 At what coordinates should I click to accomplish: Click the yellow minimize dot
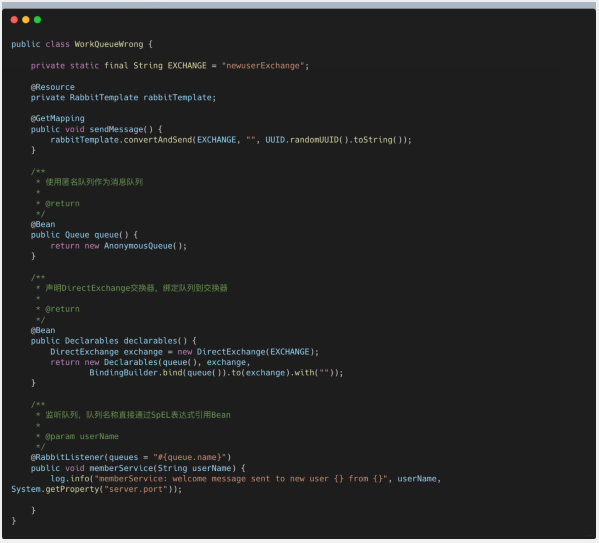(x=26, y=20)
